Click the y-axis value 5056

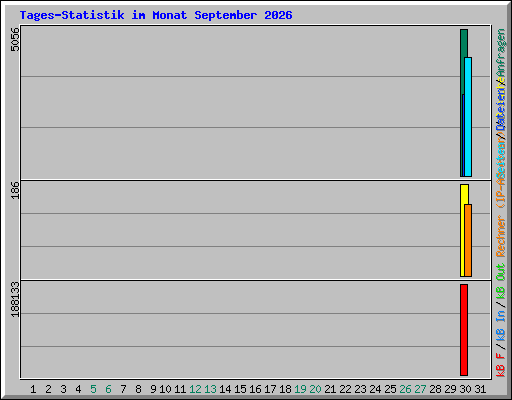coord(15,39)
